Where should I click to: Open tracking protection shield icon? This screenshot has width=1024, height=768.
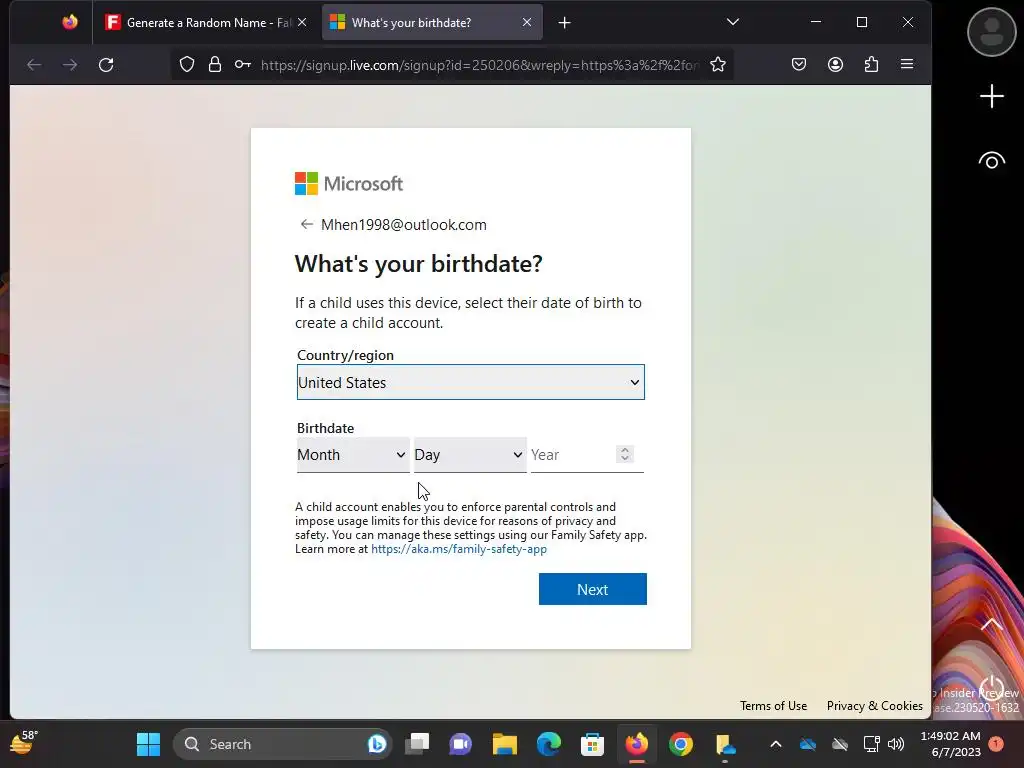(187, 65)
